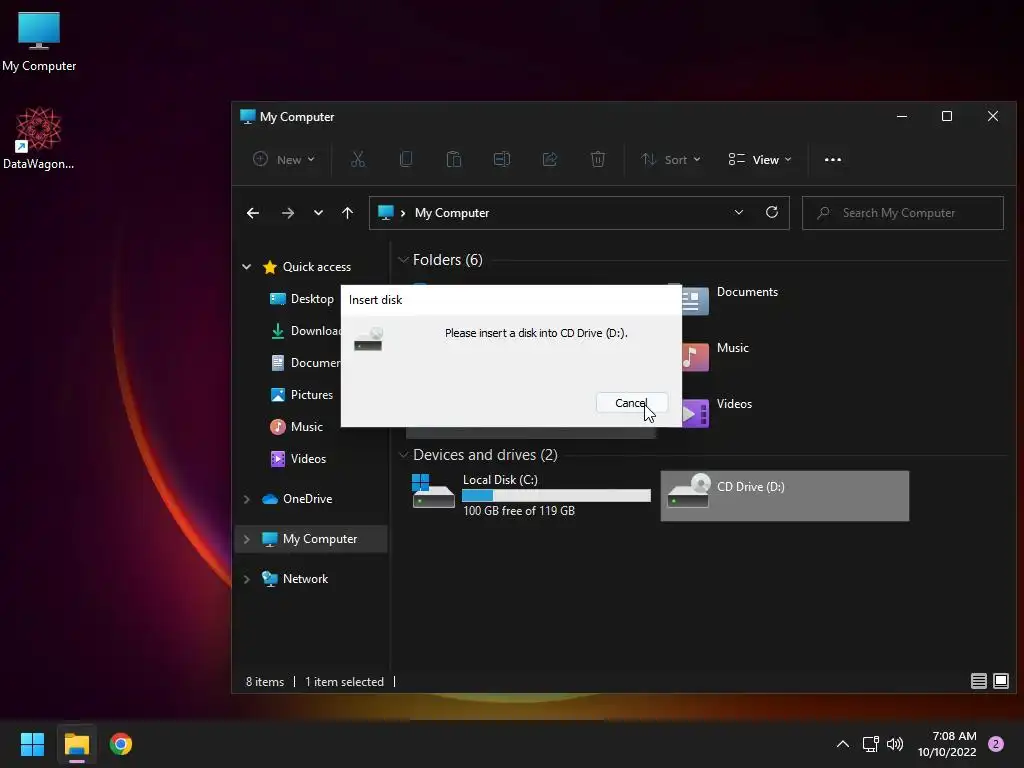Viewport: 1024px width, 768px height.
Task: Go back with the left arrow
Action: (253, 213)
